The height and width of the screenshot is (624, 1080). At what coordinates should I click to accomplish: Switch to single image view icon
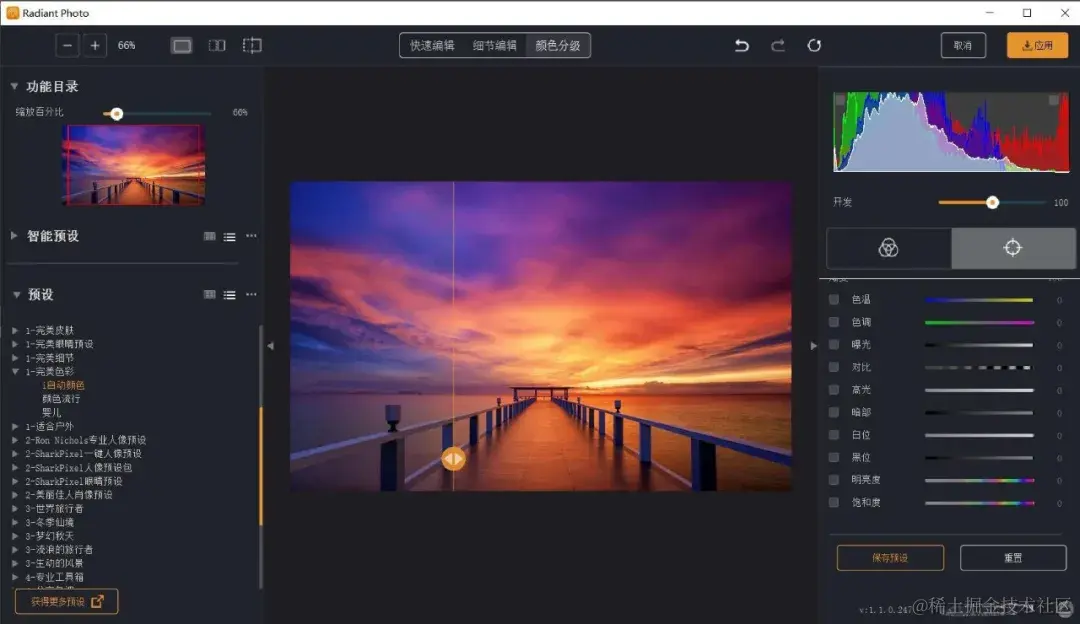point(182,45)
